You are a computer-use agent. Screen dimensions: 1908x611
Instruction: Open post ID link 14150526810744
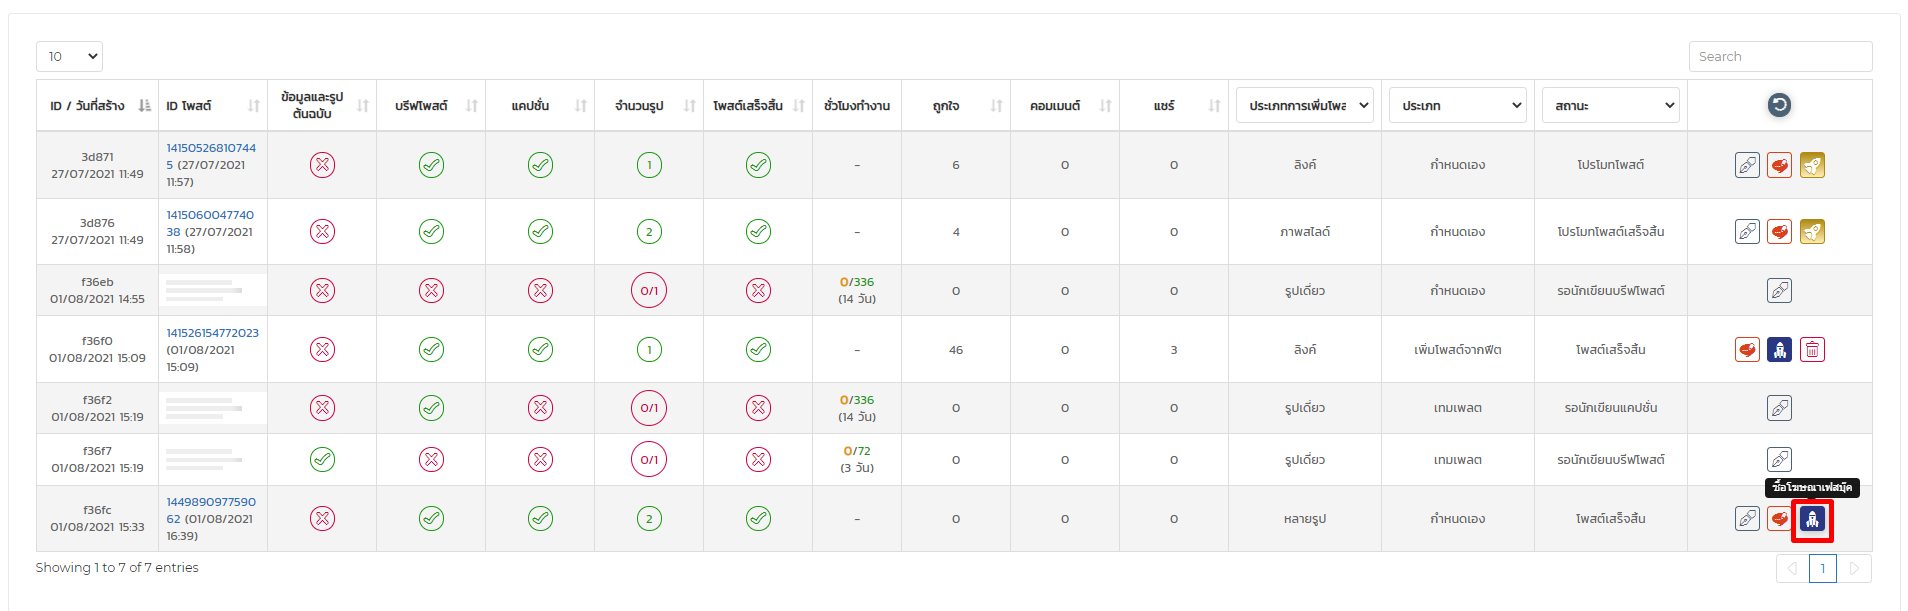pos(211,148)
